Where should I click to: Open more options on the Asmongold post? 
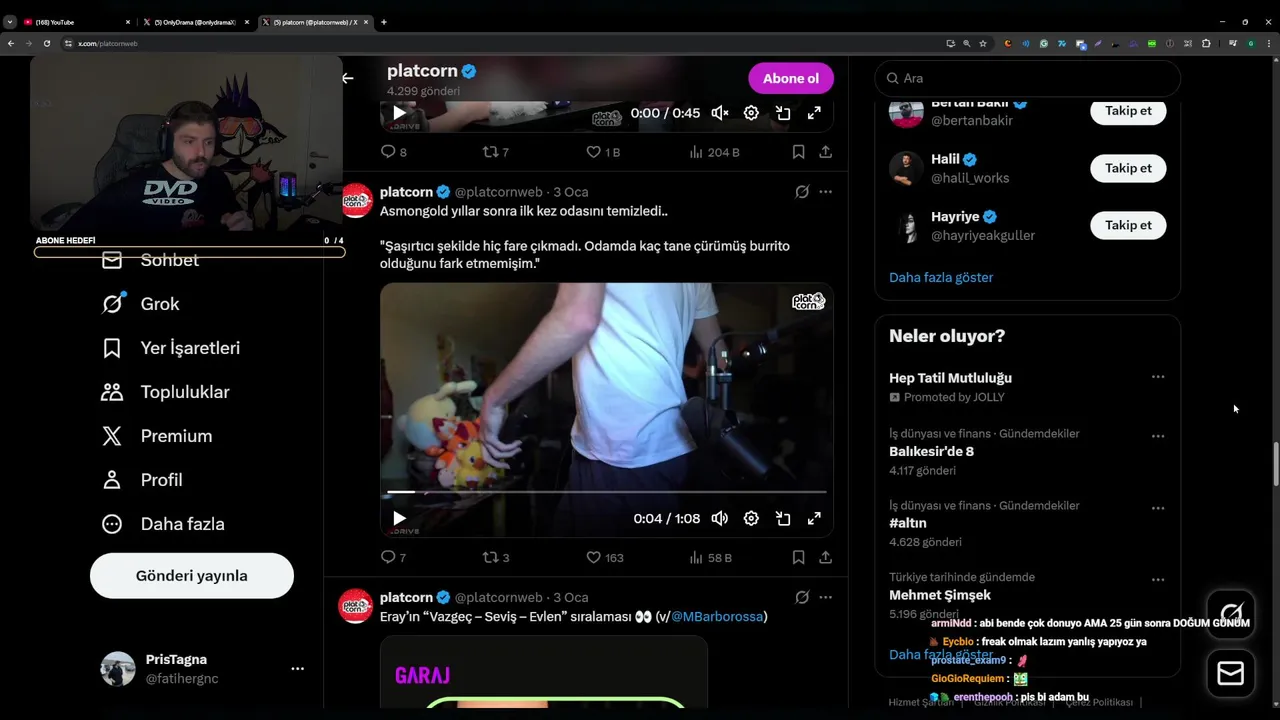click(825, 192)
